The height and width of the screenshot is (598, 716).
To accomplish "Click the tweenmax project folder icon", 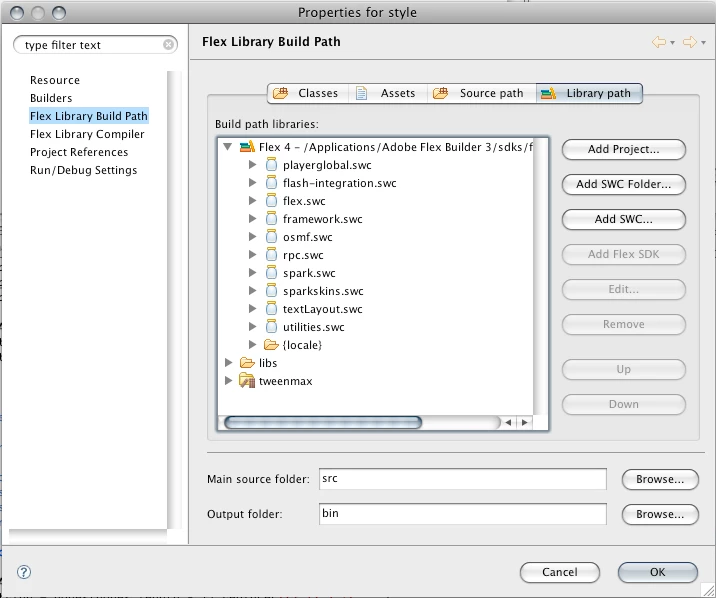I will pos(247,381).
